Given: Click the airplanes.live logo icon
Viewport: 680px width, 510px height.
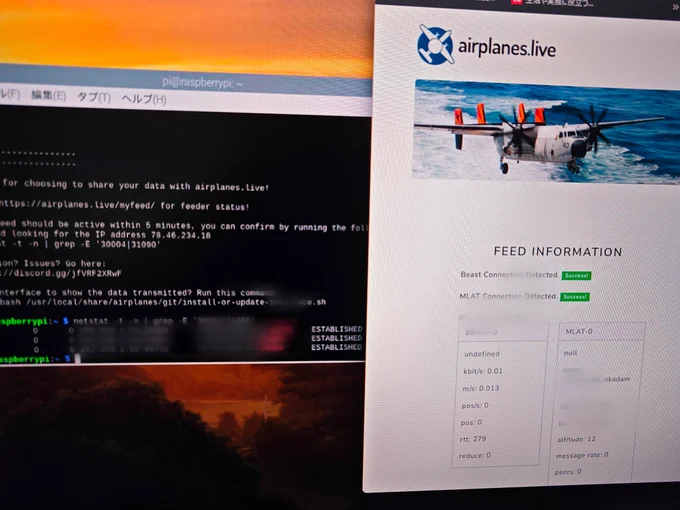Looking at the screenshot, I should 435,45.
